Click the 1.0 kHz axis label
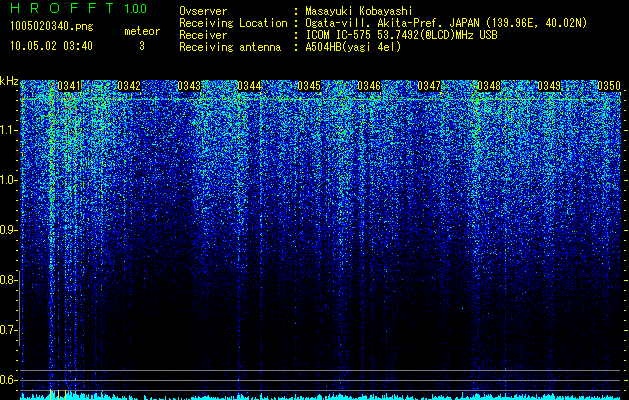Screen dimensions: 629x400 pyautogui.click(x=7, y=180)
